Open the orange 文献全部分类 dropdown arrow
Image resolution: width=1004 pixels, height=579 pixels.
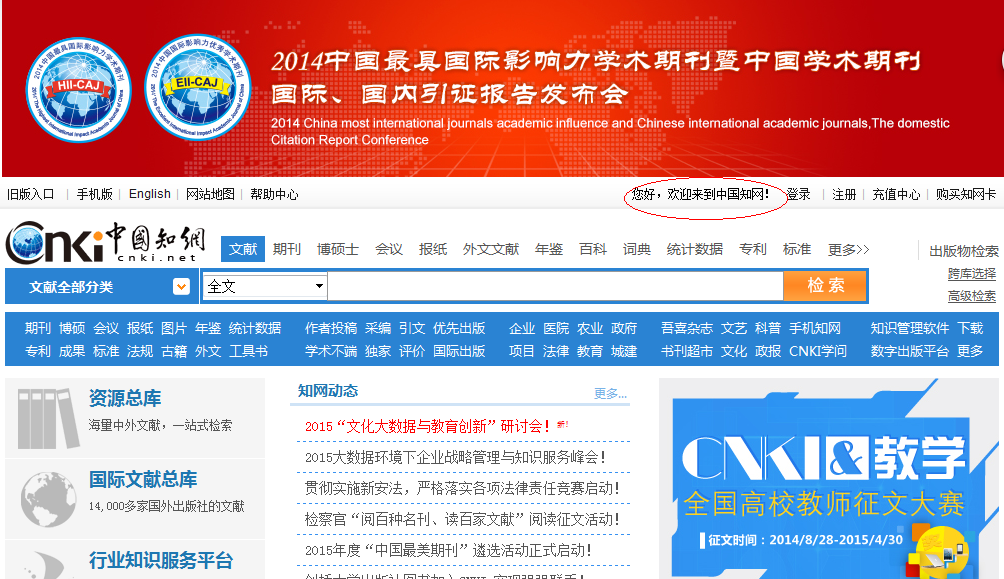pyautogui.click(x=181, y=286)
